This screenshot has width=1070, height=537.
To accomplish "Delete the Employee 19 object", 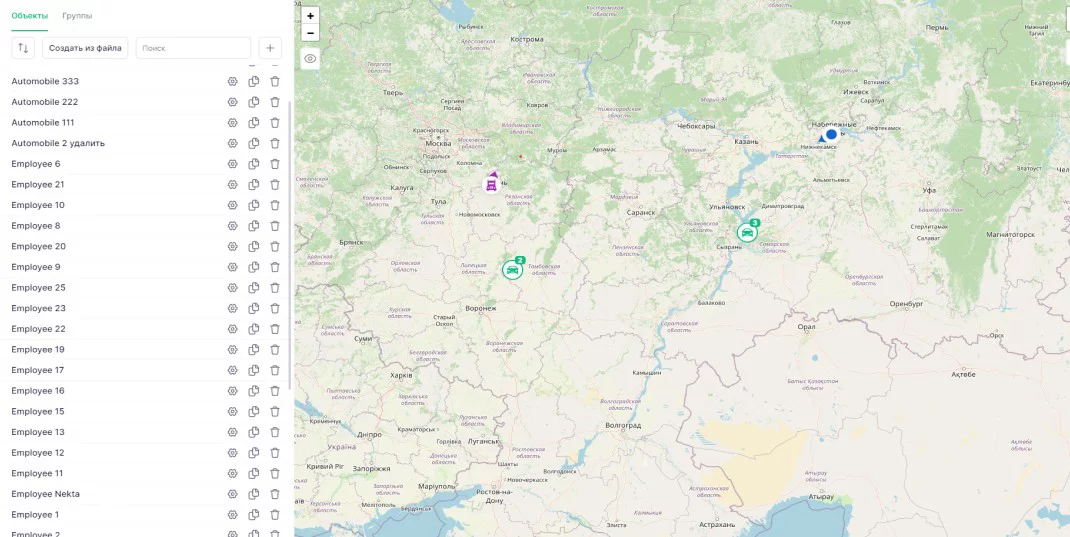I will (x=275, y=349).
